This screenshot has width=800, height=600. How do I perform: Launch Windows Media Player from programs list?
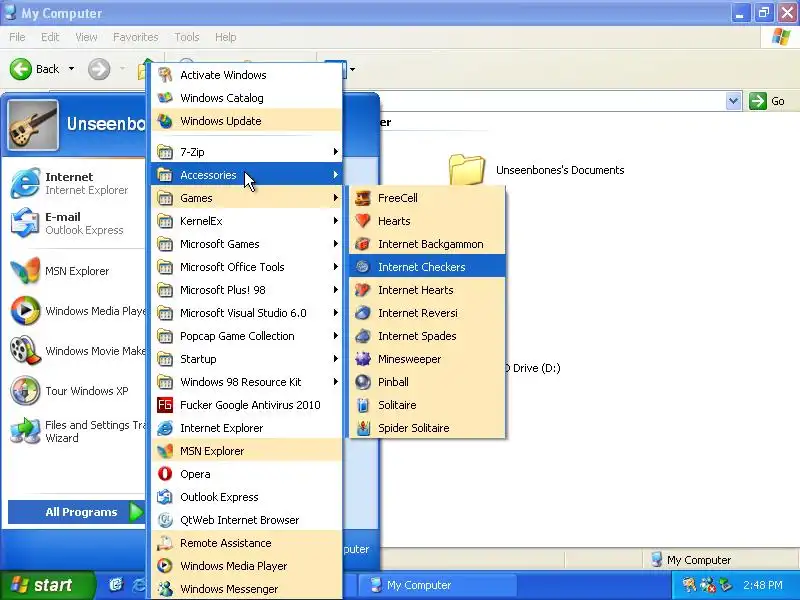[x=246, y=566]
